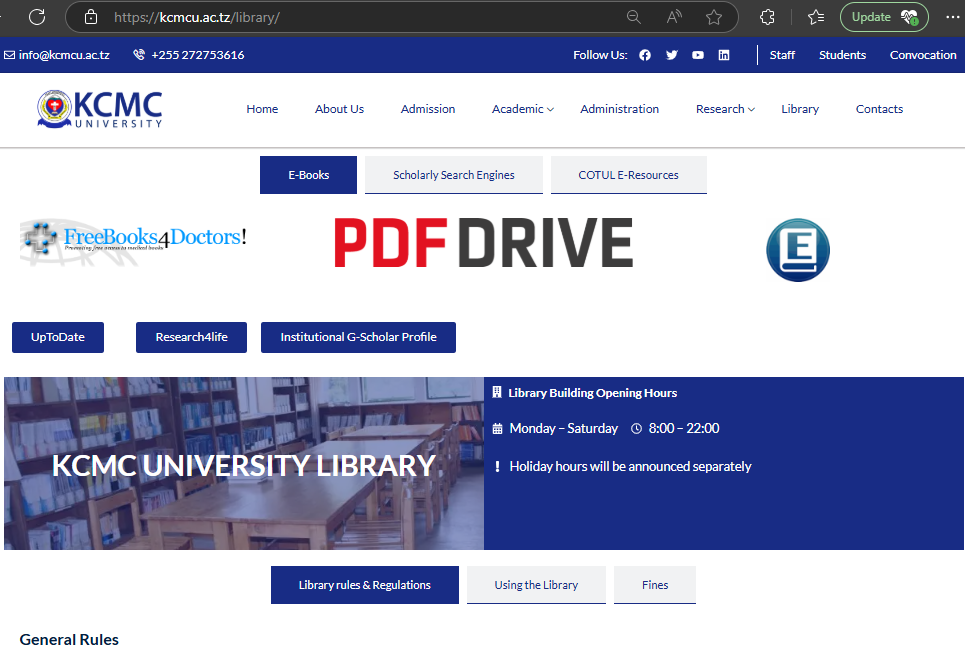
Task: Click the Institutional G-Scholar Profile button
Action: click(x=358, y=337)
